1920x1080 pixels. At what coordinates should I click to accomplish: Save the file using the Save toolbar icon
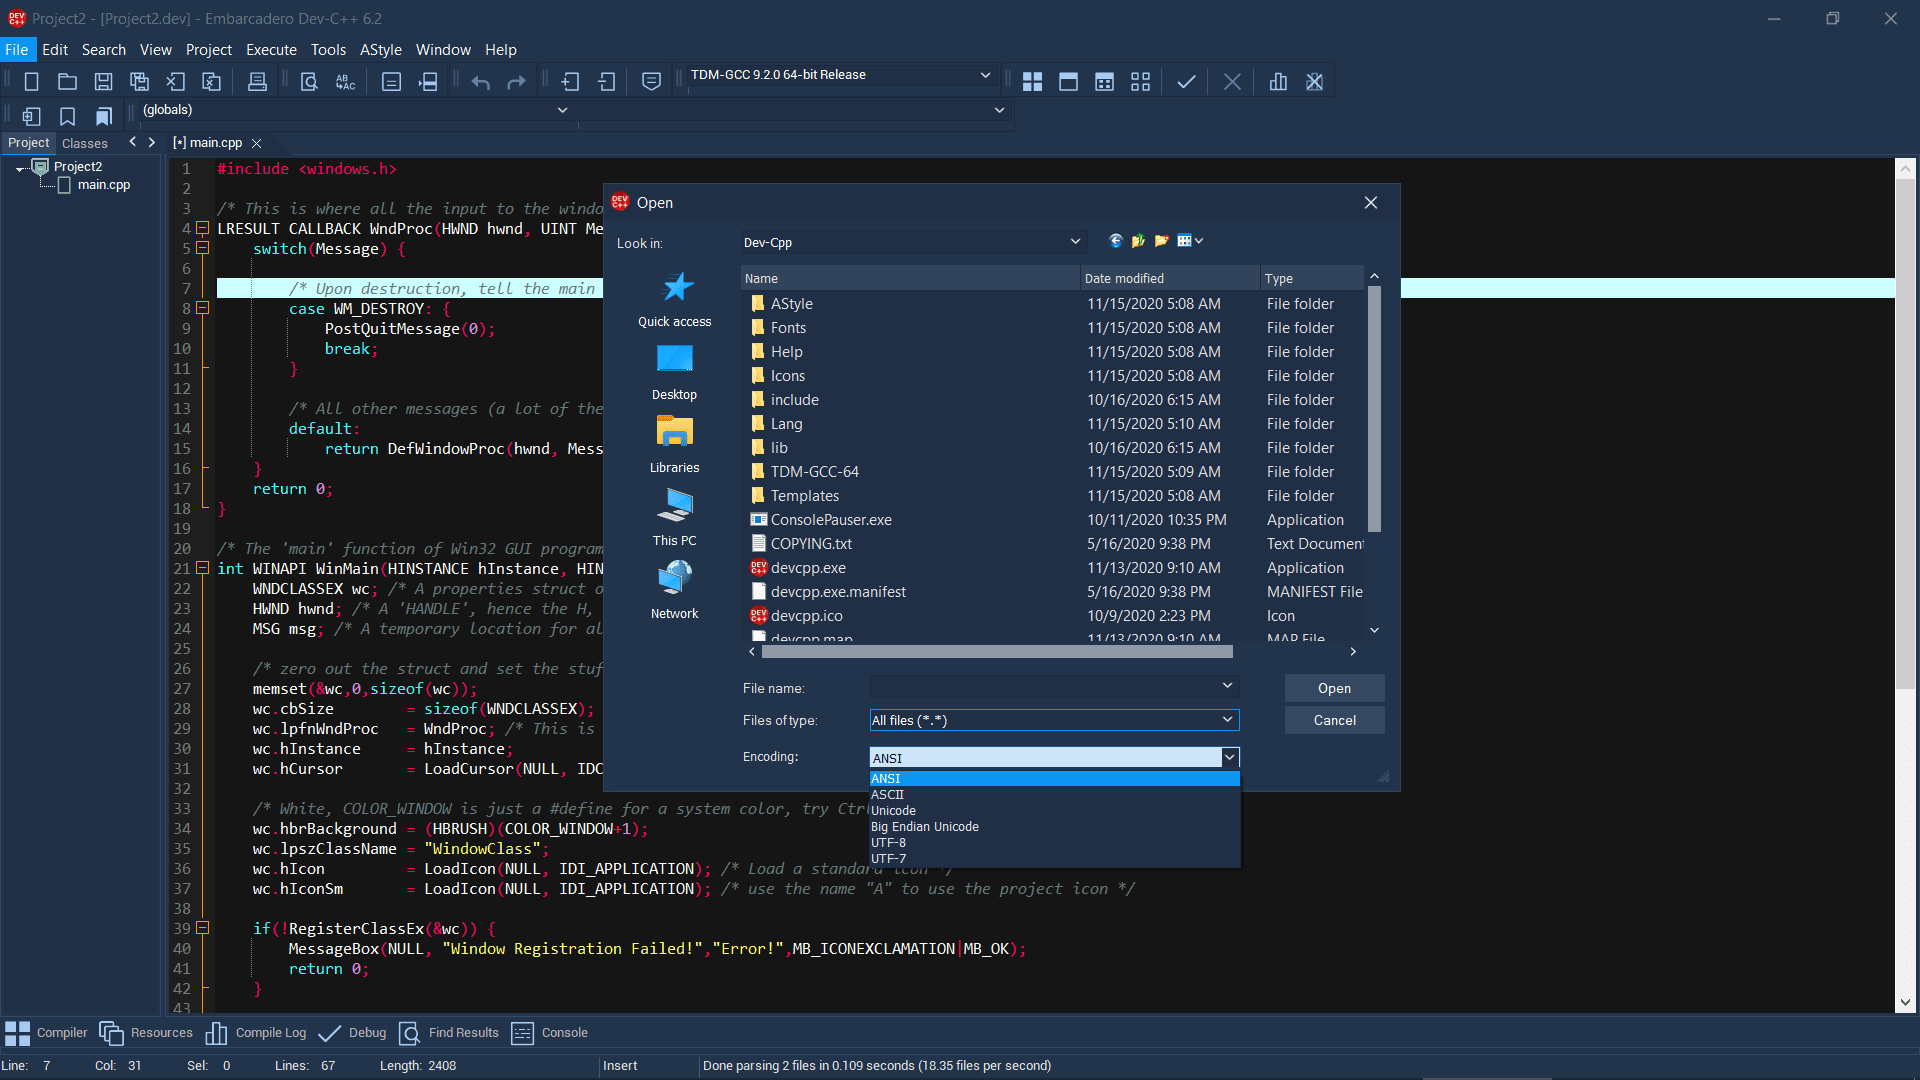(103, 81)
